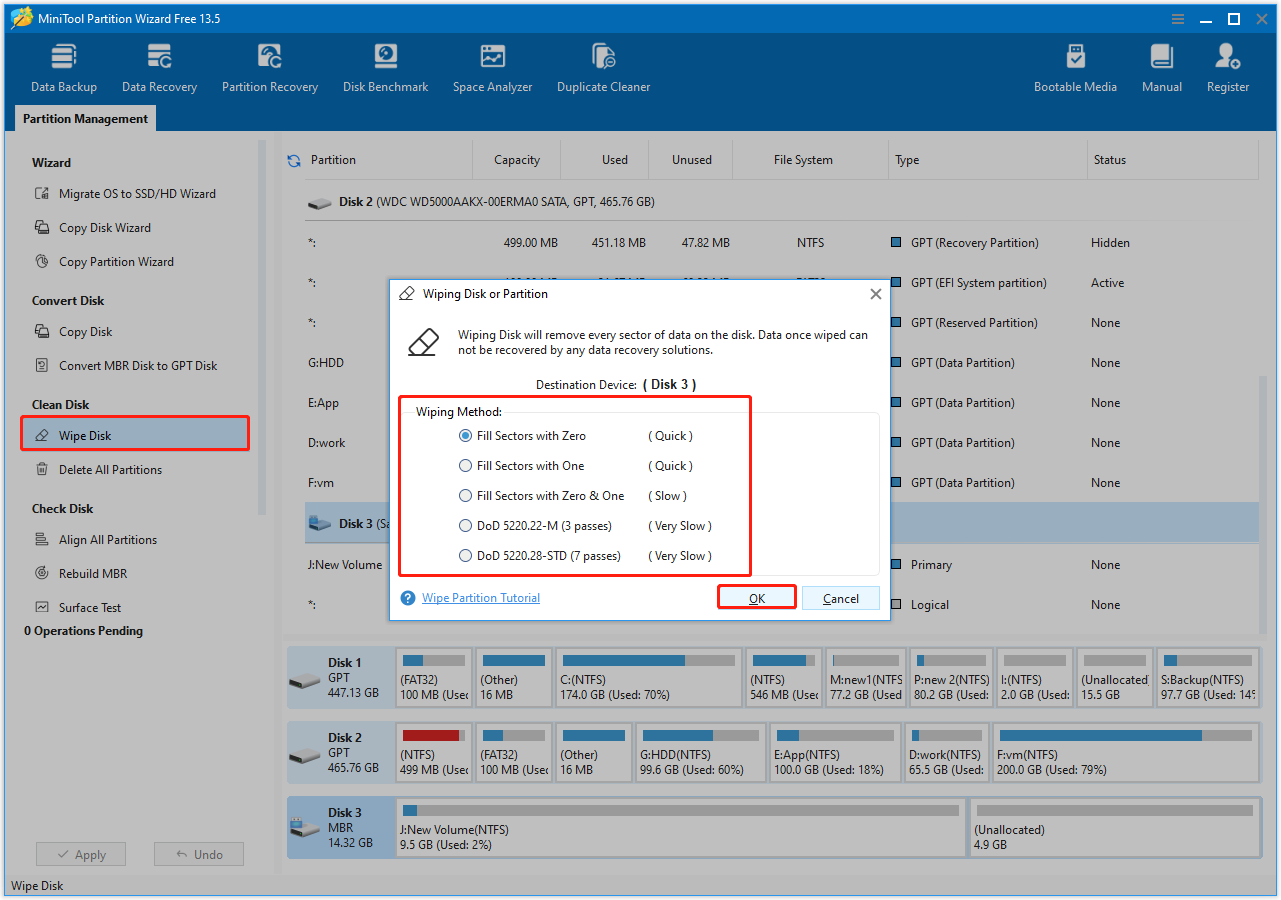Open the Manual
This screenshot has height=900, width=1281.
pos(1161,65)
